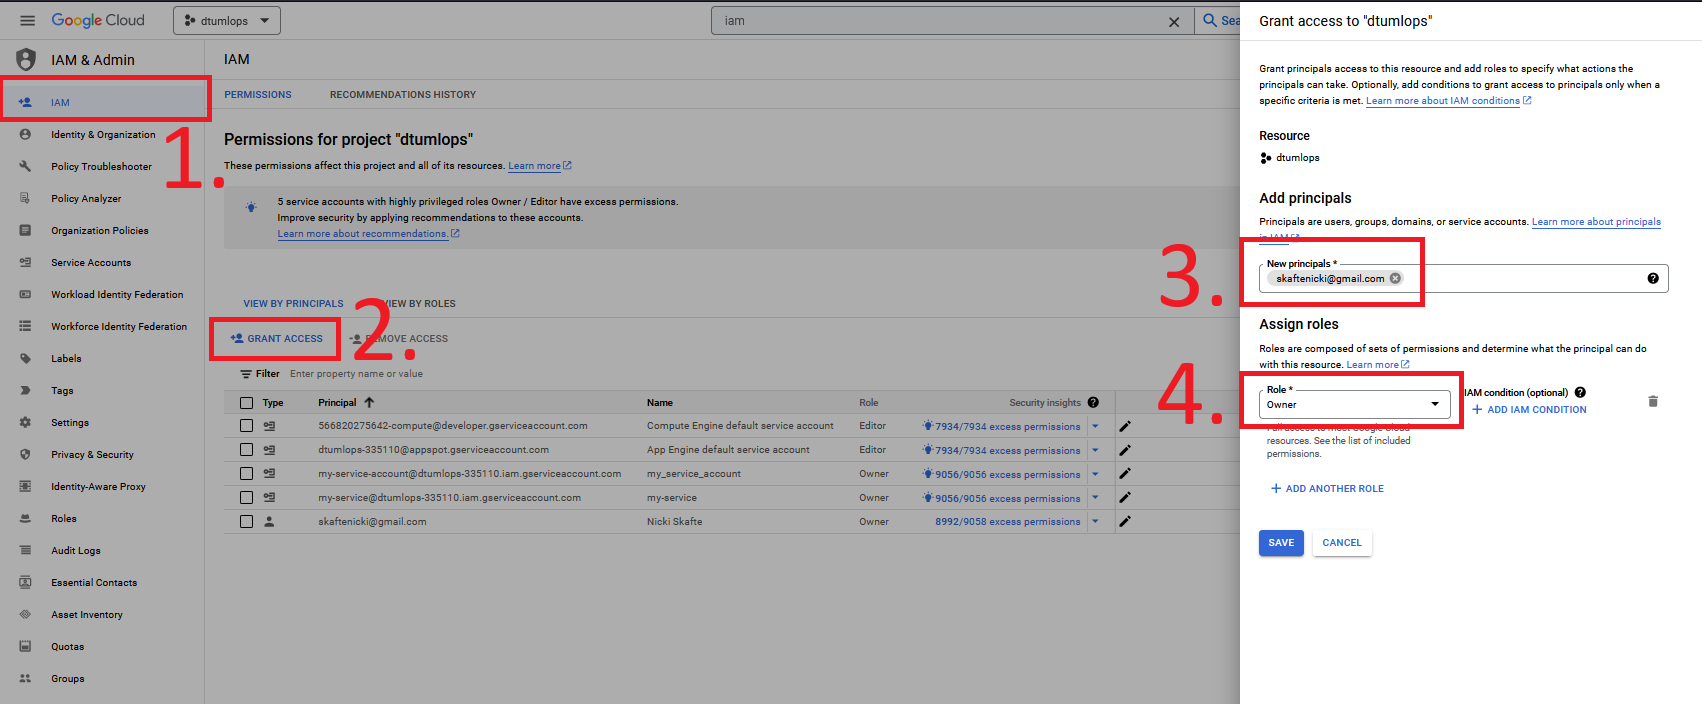Switch to View by Principals tab
This screenshot has height=704, width=1702.
293,304
